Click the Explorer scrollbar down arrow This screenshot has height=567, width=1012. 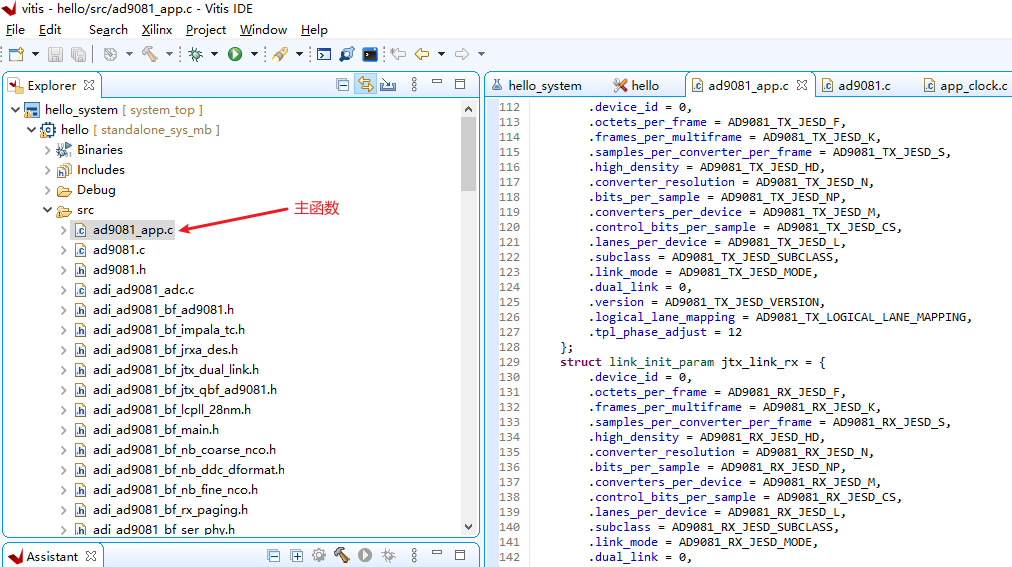(x=469, y=526)
